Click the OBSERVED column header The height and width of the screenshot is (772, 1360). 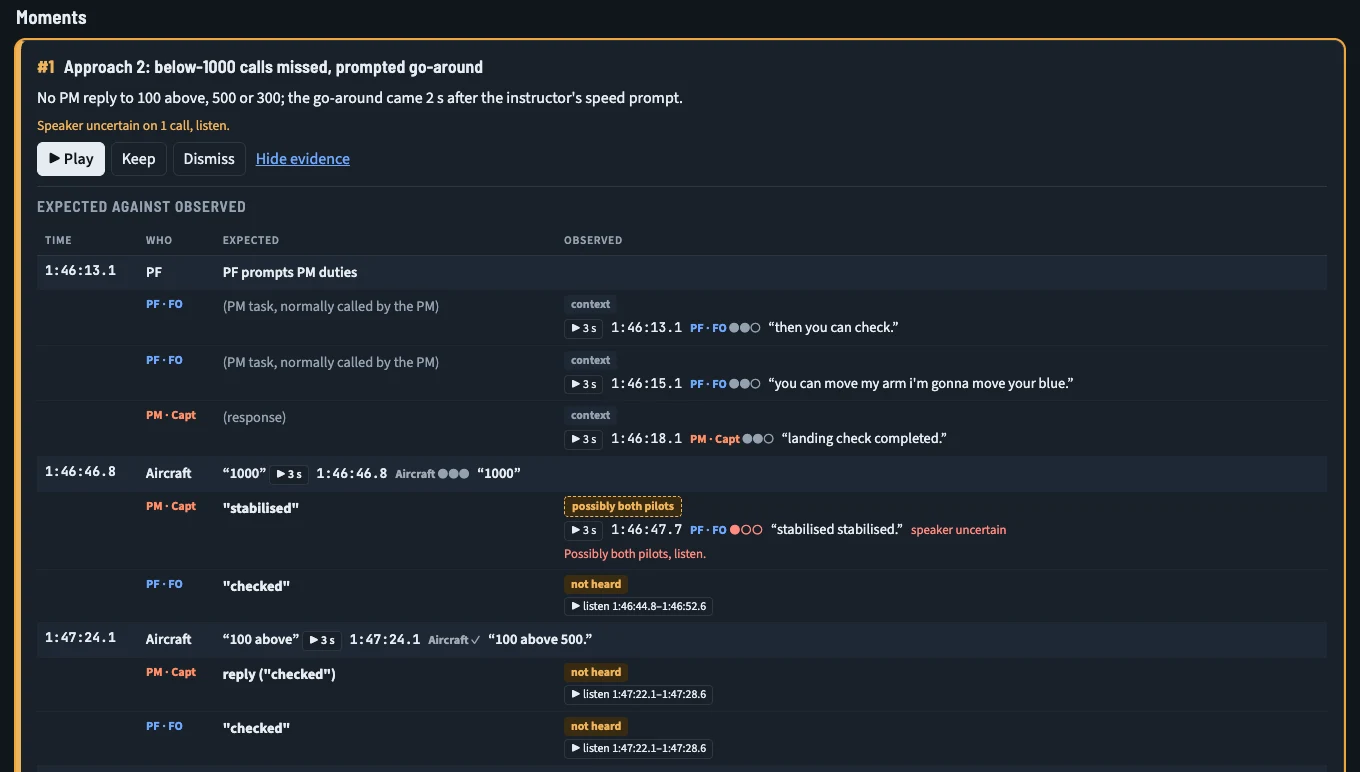coord(593,241)
